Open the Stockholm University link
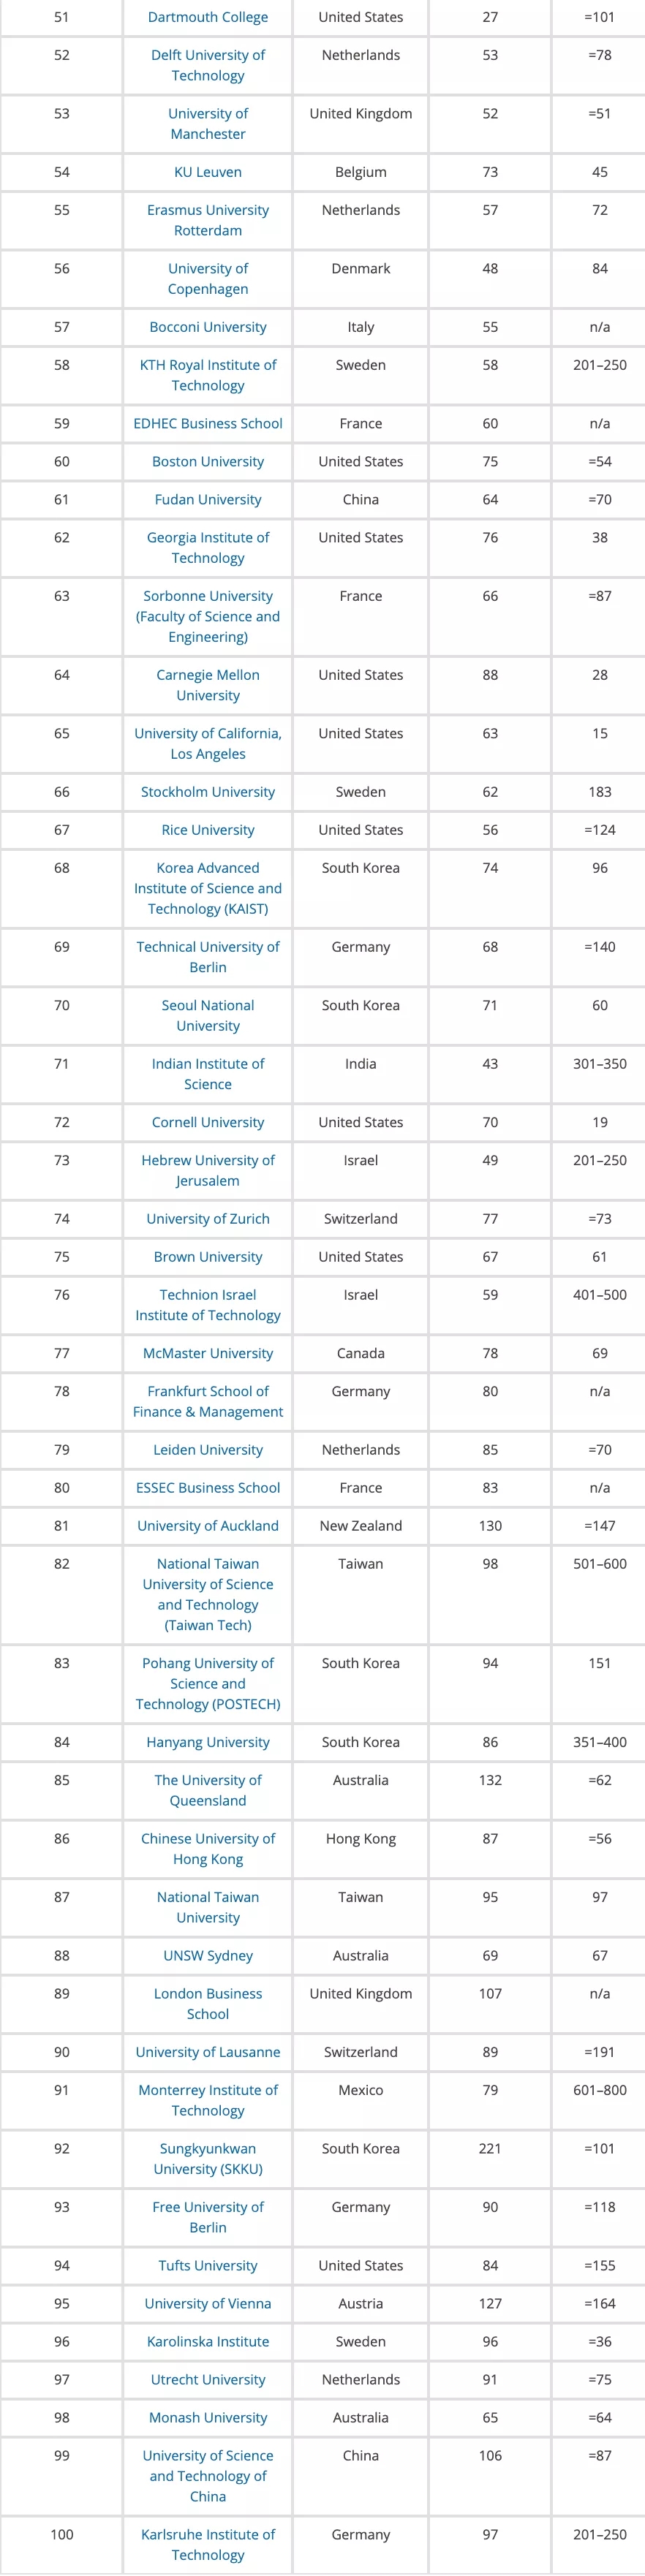The width and height of the screenshot is (645, 2576). click(x=208, y=792)
